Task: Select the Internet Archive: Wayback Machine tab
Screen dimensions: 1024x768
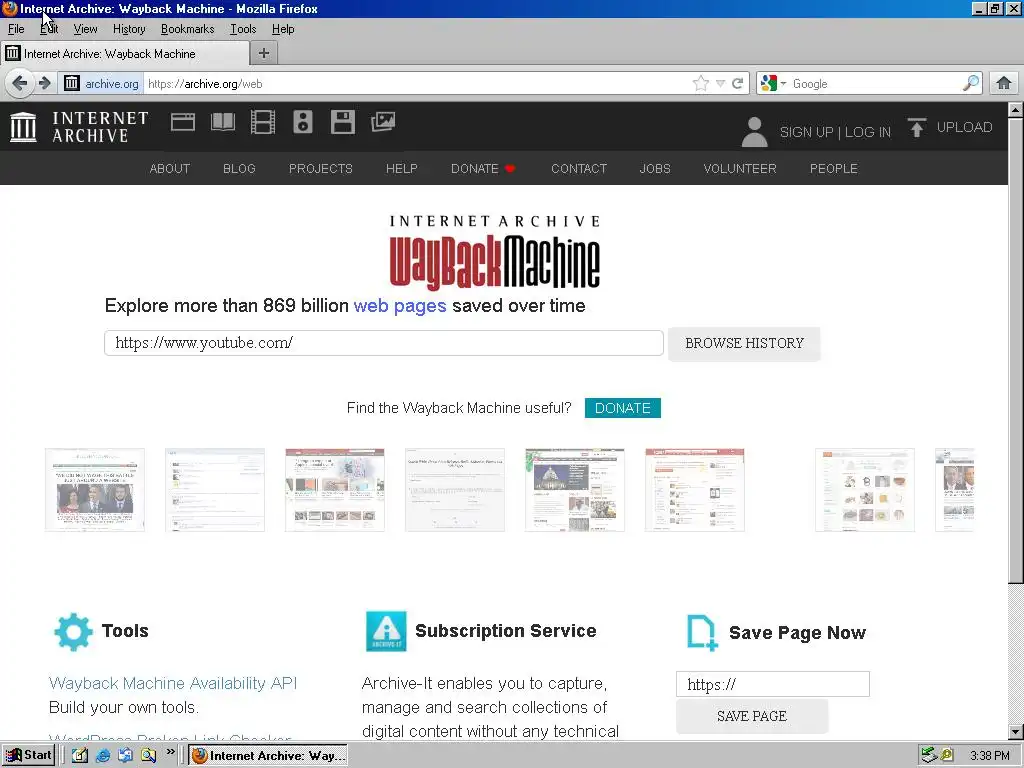Action: pyautogui.click(x=125, y=54)
